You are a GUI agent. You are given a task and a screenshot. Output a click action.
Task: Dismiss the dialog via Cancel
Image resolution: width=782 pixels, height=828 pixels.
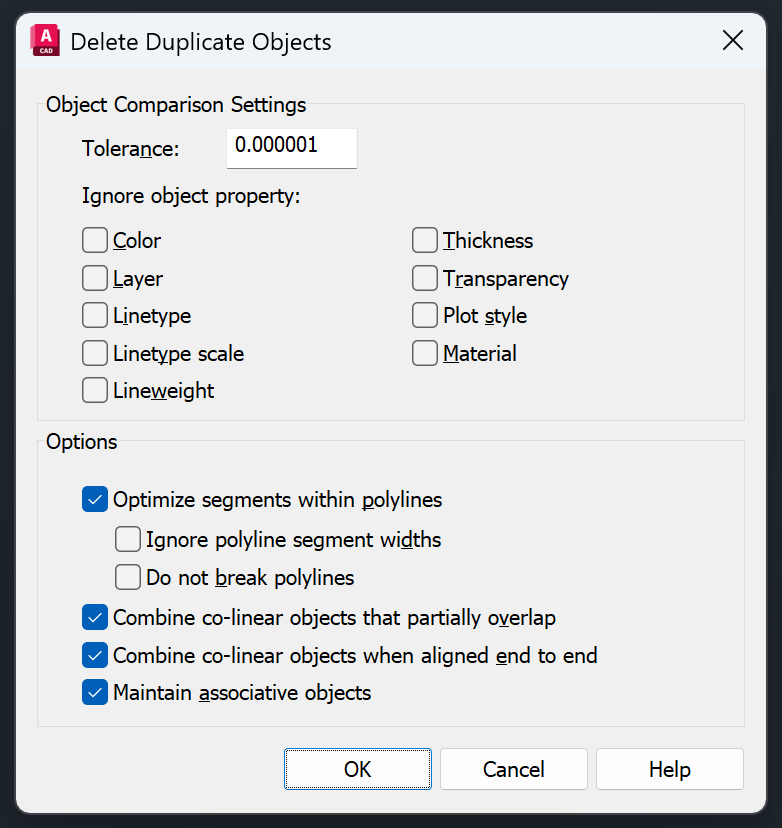point(513,769)
